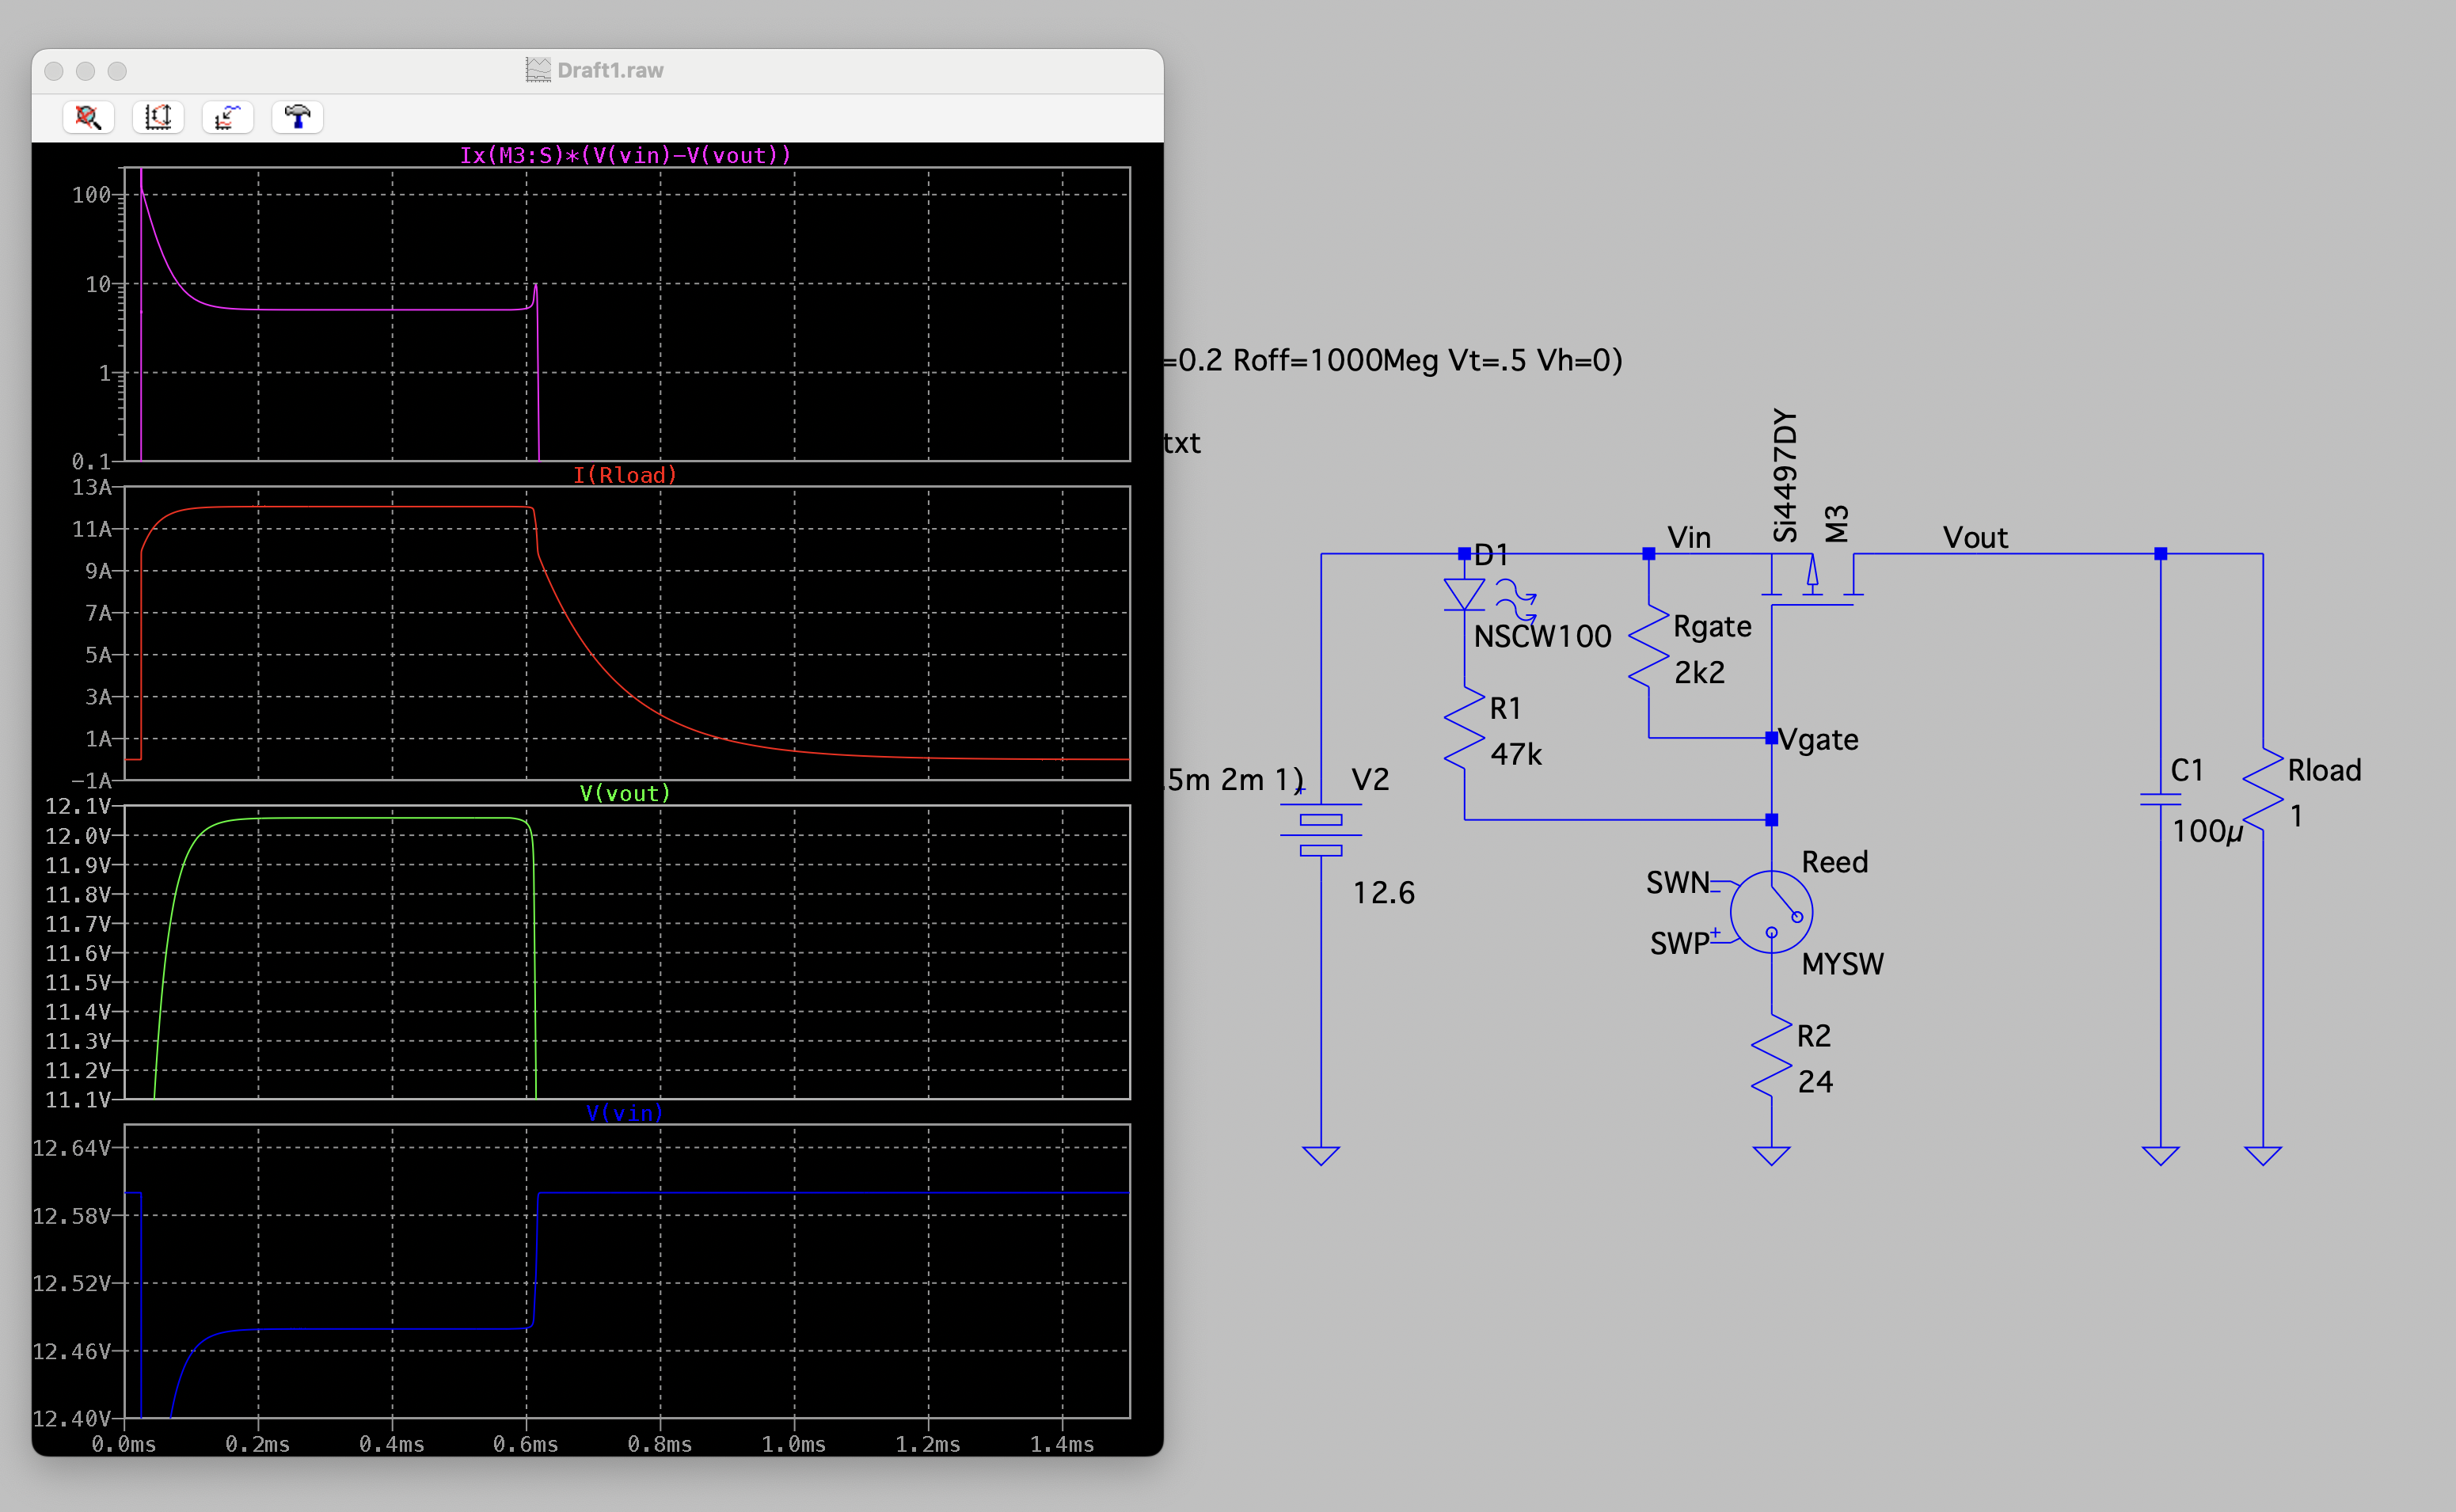Click the junction node at Vgate
This screenshot has height=1512, width=2456.
[1771, 738]
